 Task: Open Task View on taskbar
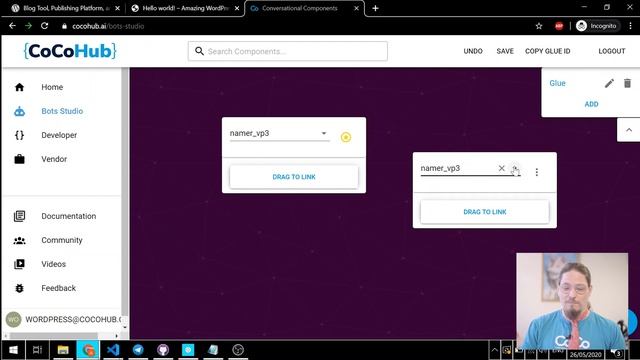(x=38, y=350)
